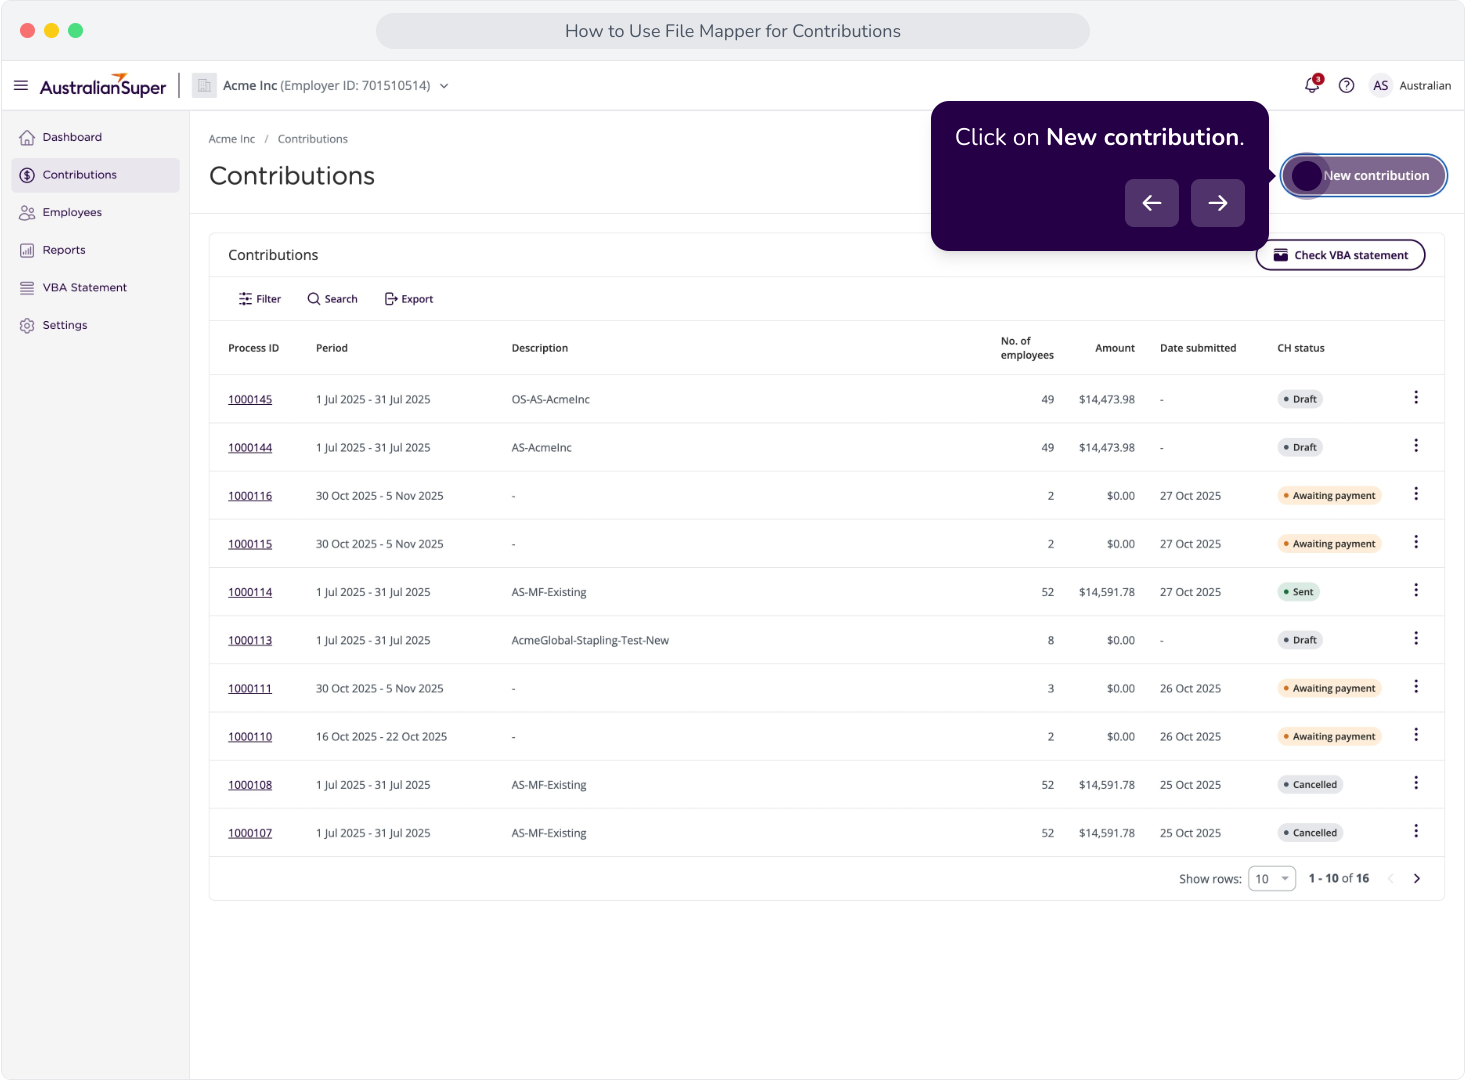Click the Description column header

coord(540,348)
